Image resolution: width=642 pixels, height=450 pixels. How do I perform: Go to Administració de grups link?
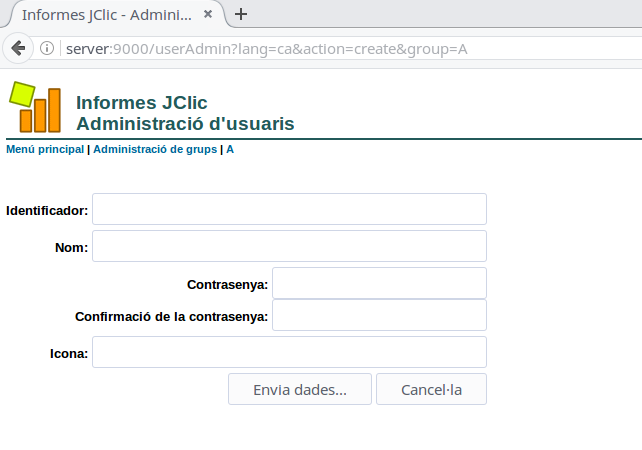(x=155, y=149)
